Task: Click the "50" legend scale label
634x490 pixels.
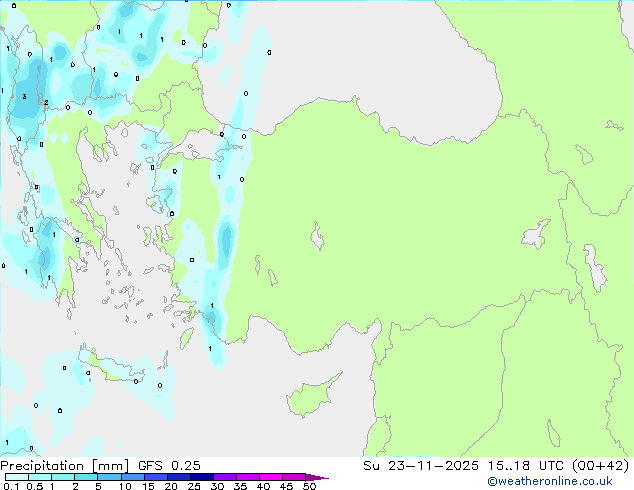Action: click(309, 486)
